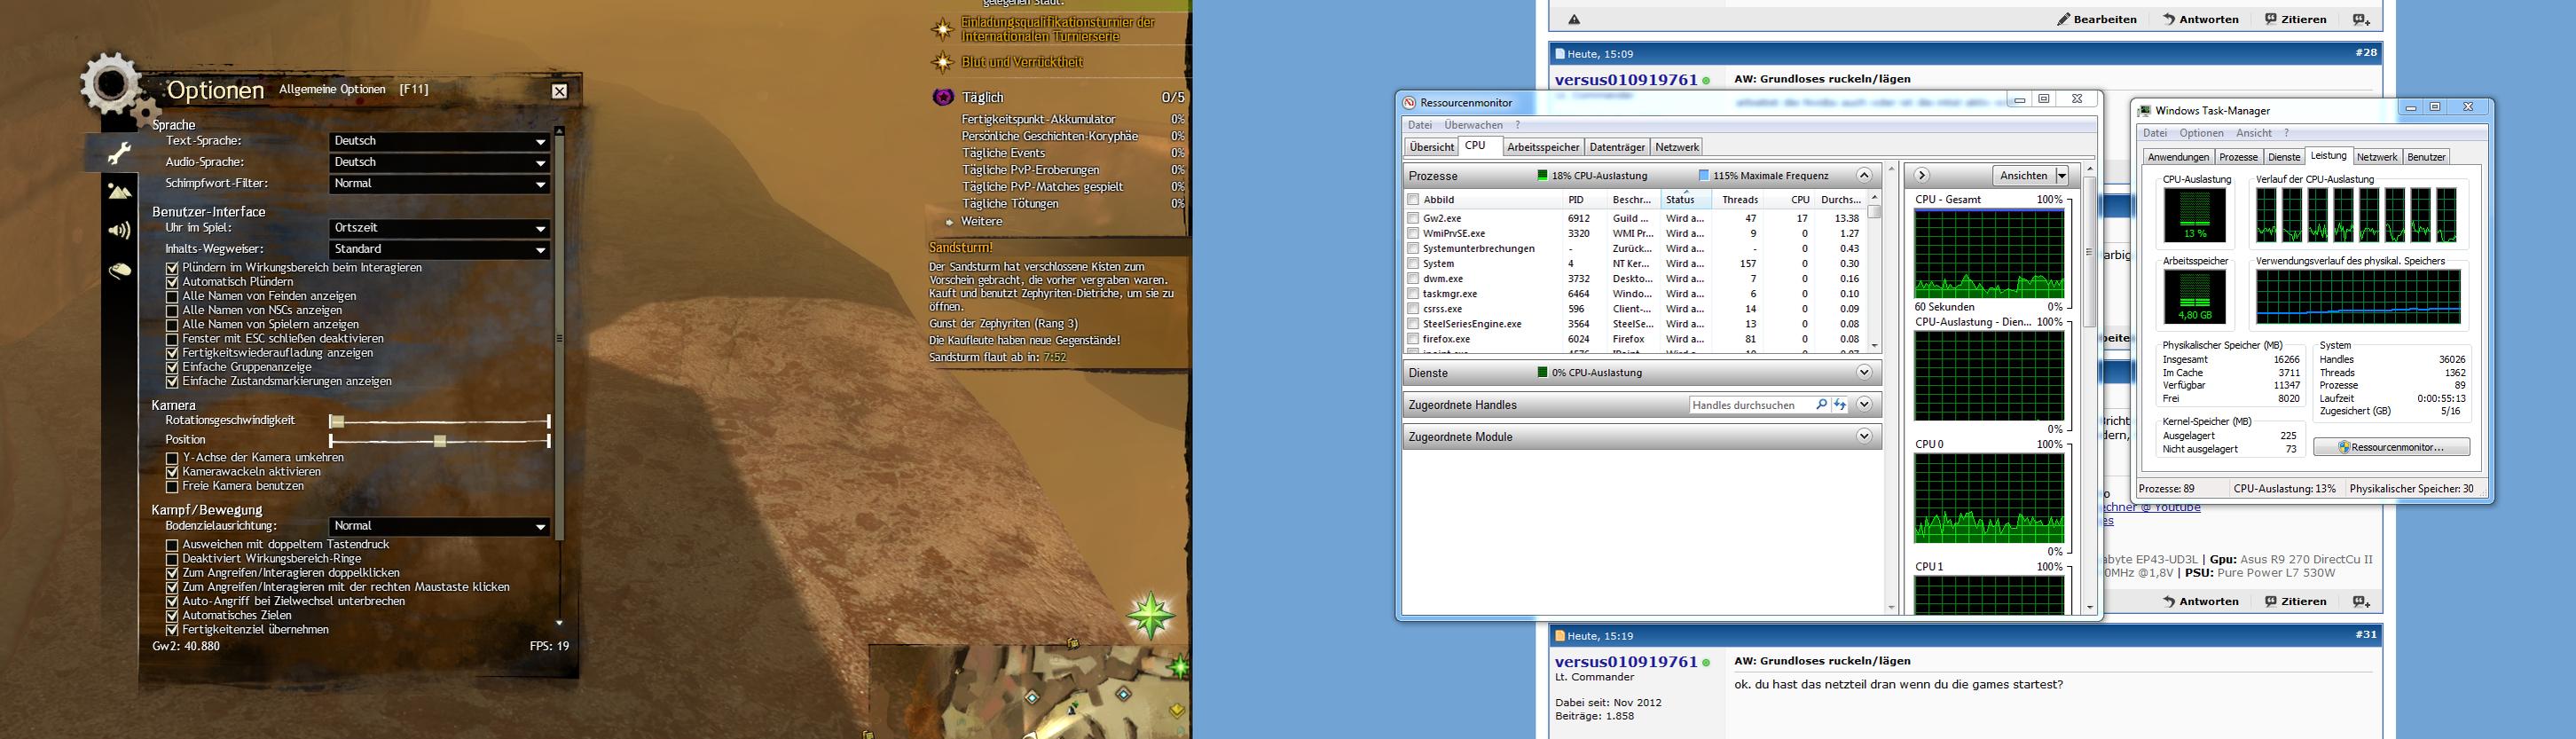This screenshot has height=739, width=2576.
Task: Open the Ansichten dropdown arrow
Action: (2061, 176)
